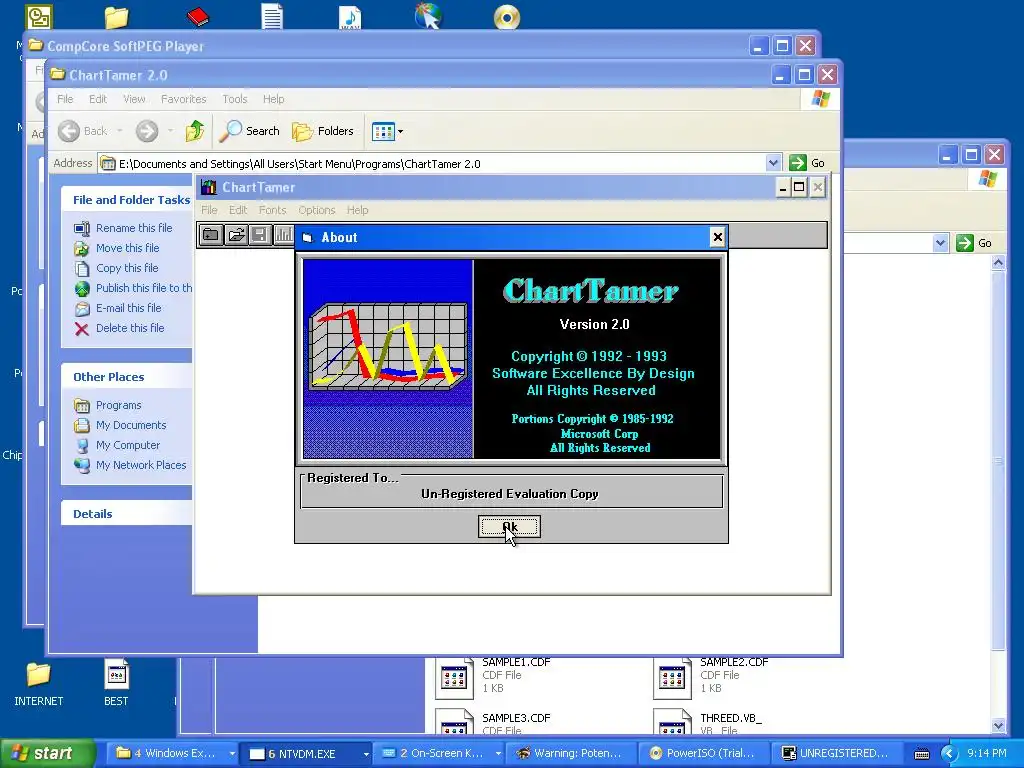The width and height of the screenshot is (1024, 768).
Task: Click E-mail this file link
Action: (x=129, y=308)
